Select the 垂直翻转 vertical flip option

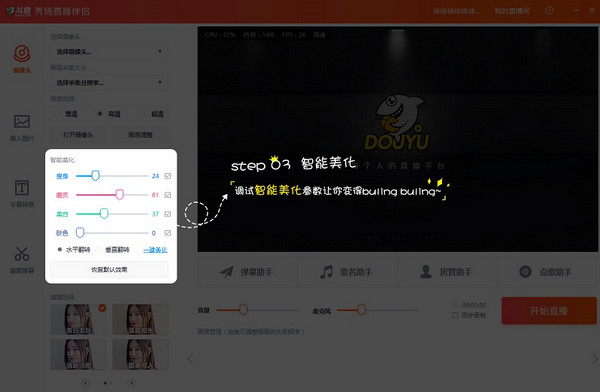pyautogui.click(x=113, y=250)
